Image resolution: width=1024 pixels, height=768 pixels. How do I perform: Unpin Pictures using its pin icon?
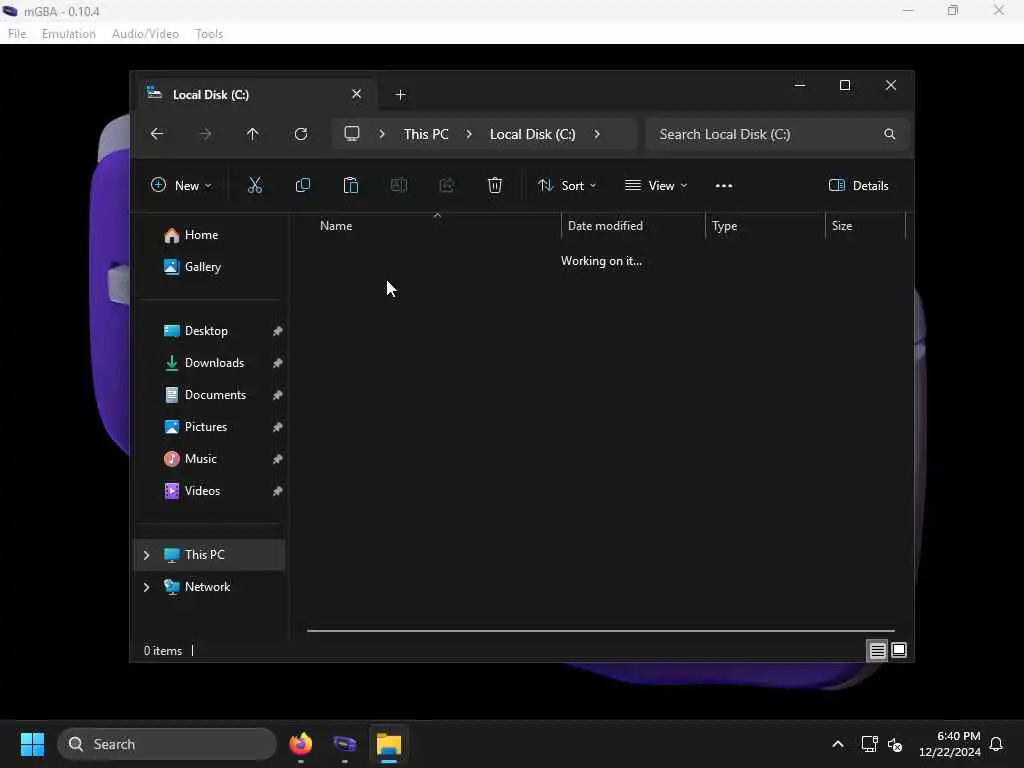click(x=278, y=427)
